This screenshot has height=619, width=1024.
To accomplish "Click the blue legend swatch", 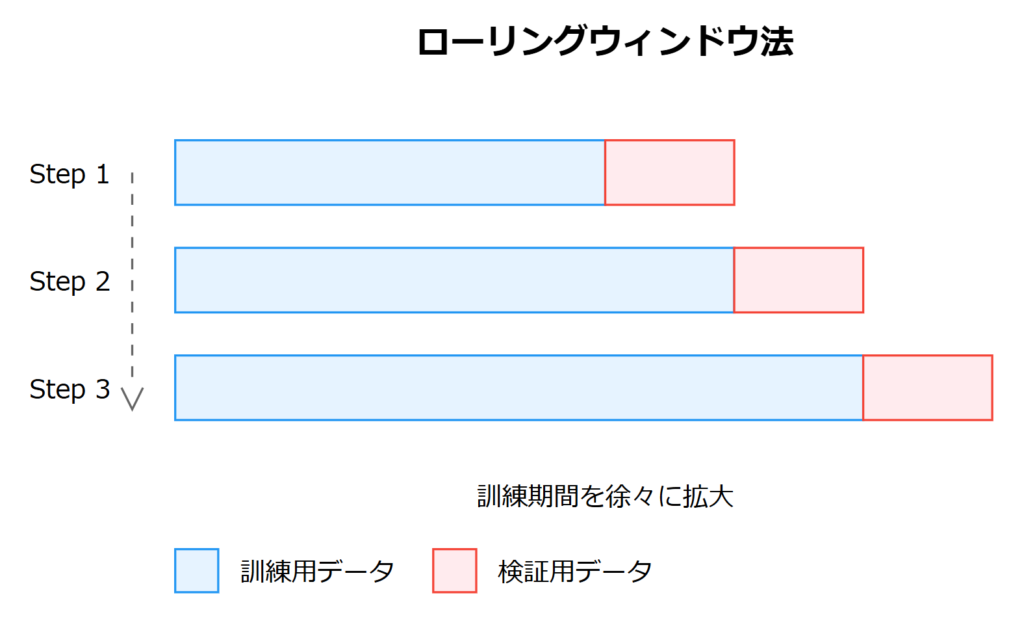I will pyautogui.click(x=196, y=570).
